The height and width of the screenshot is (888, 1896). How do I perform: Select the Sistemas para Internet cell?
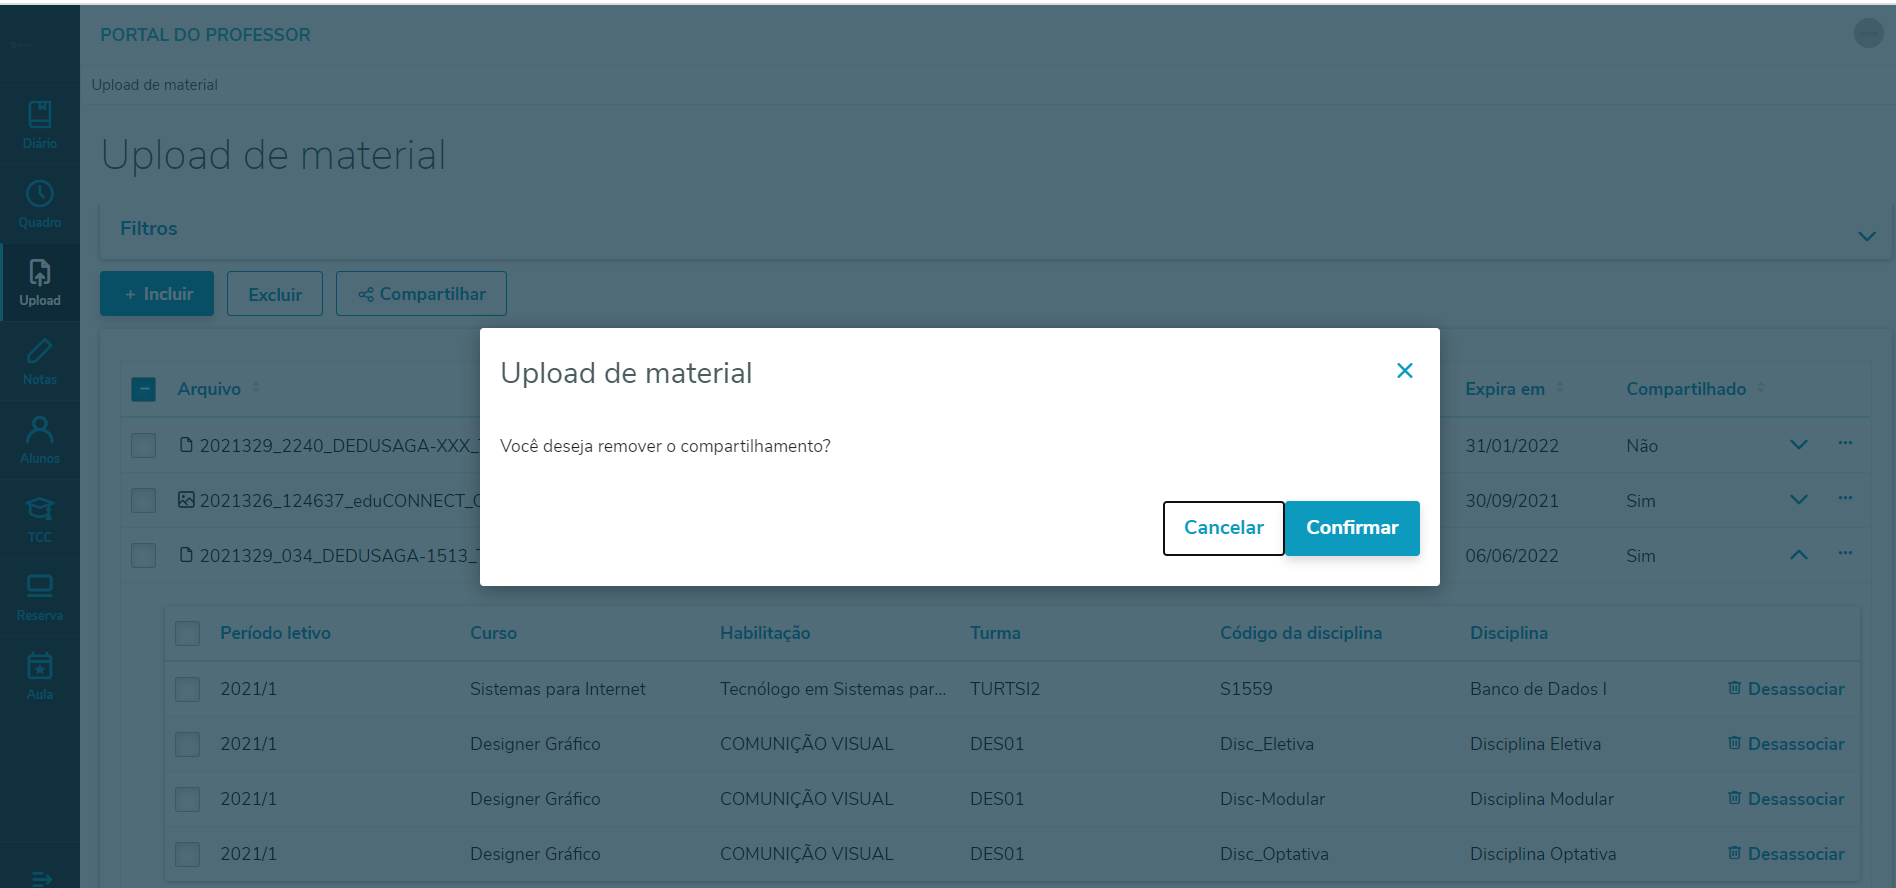558,689
